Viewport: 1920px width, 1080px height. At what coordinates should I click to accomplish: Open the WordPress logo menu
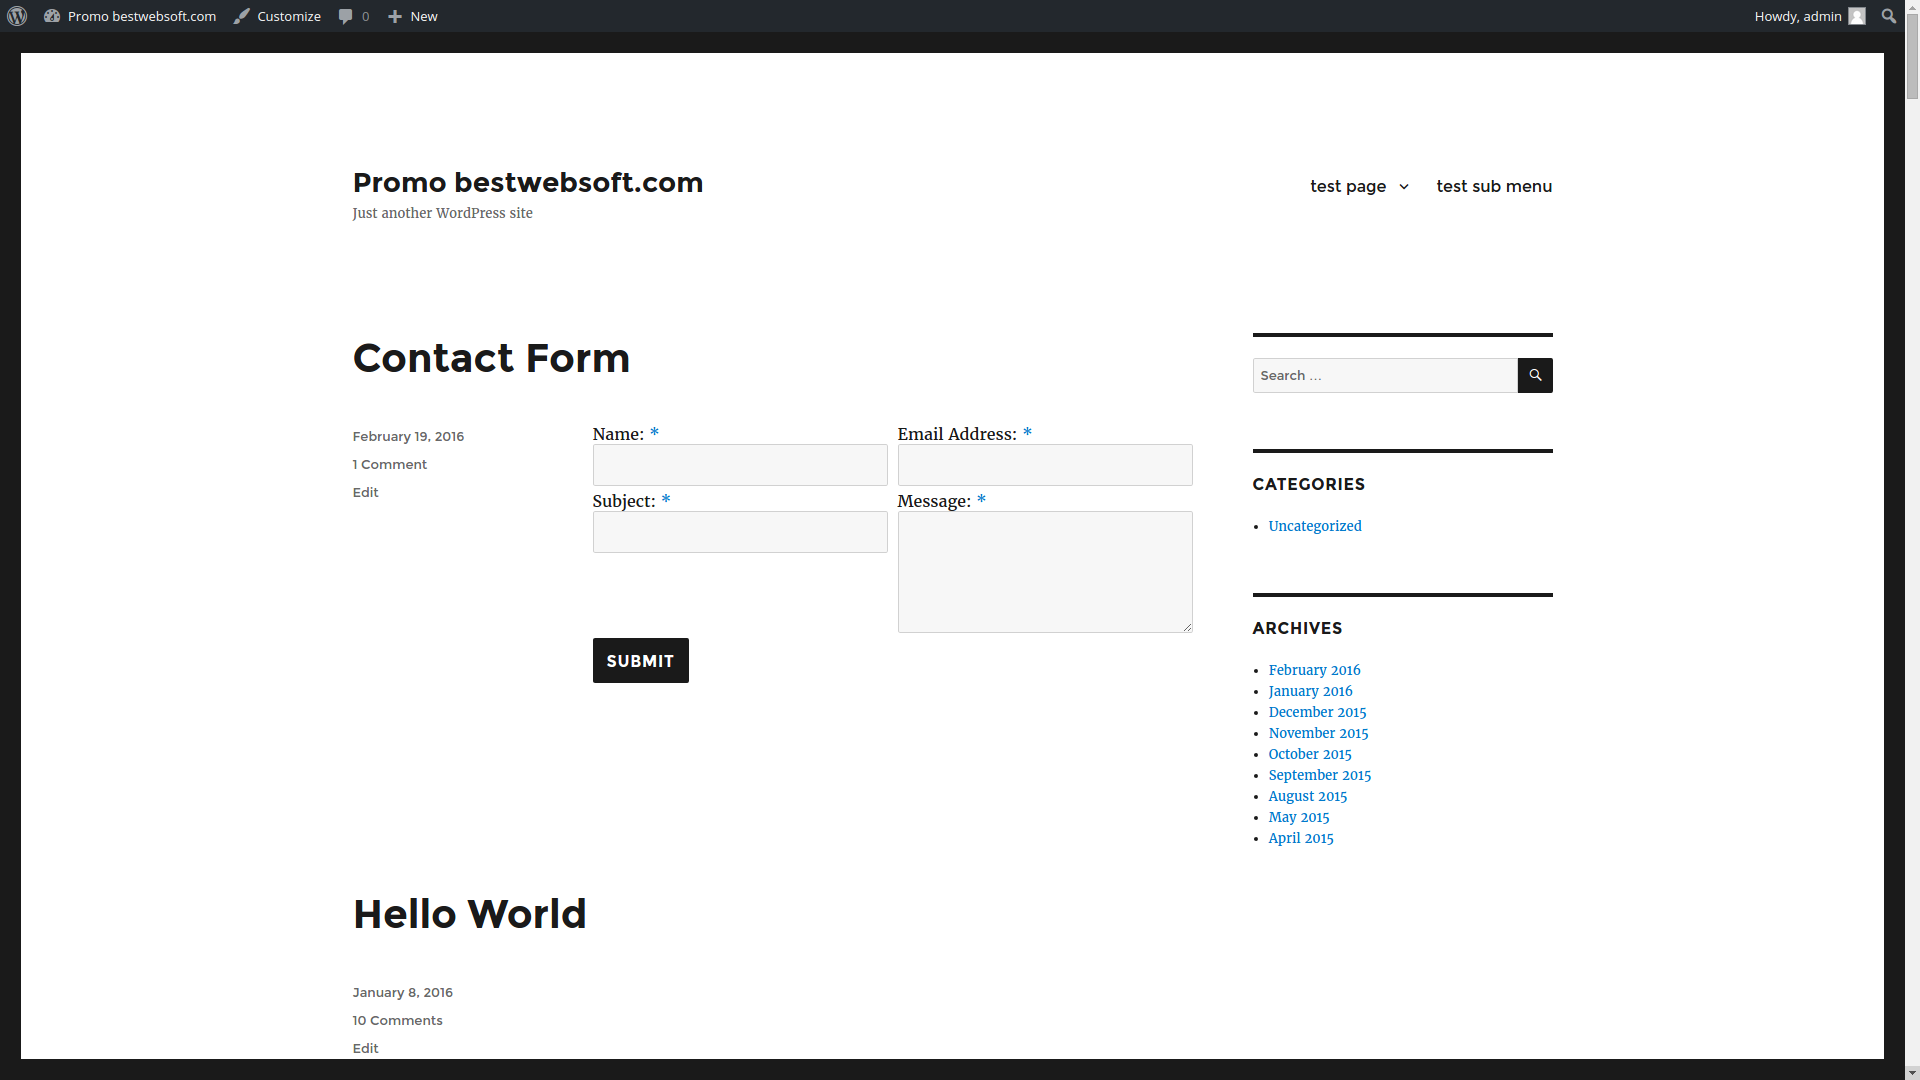(x=16, y=16)
